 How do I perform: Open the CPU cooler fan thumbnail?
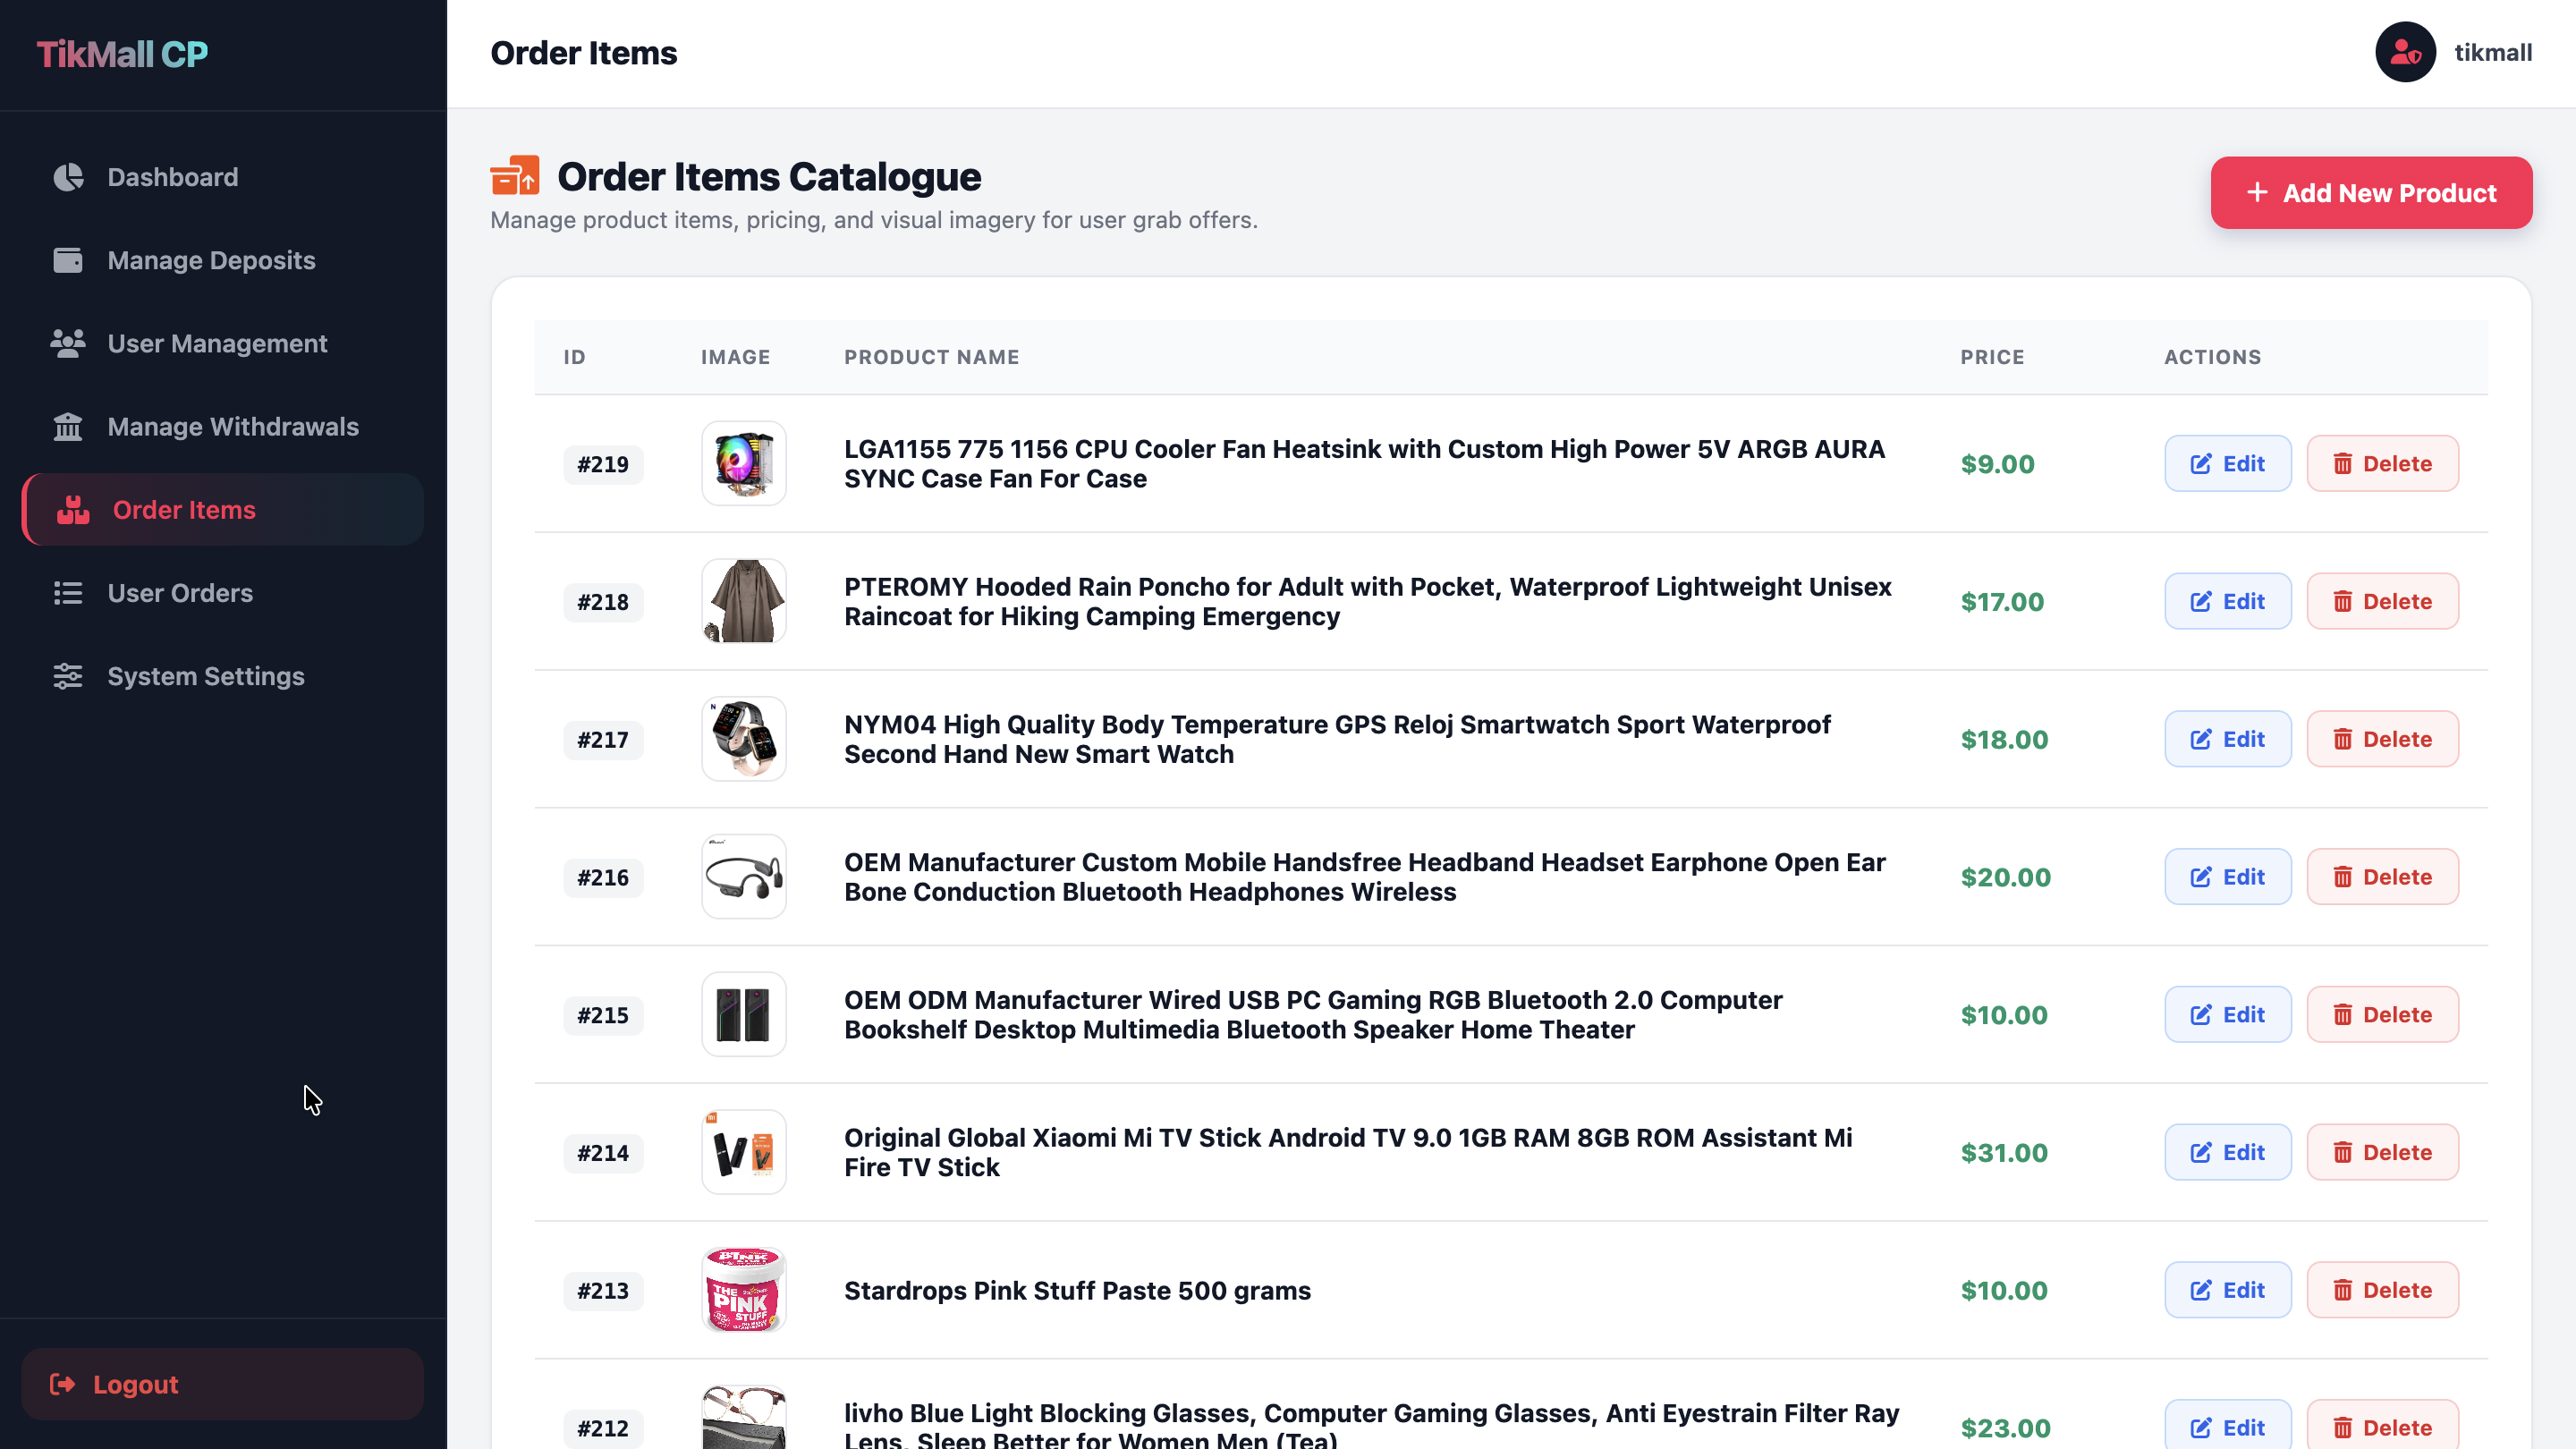point(744,463)
